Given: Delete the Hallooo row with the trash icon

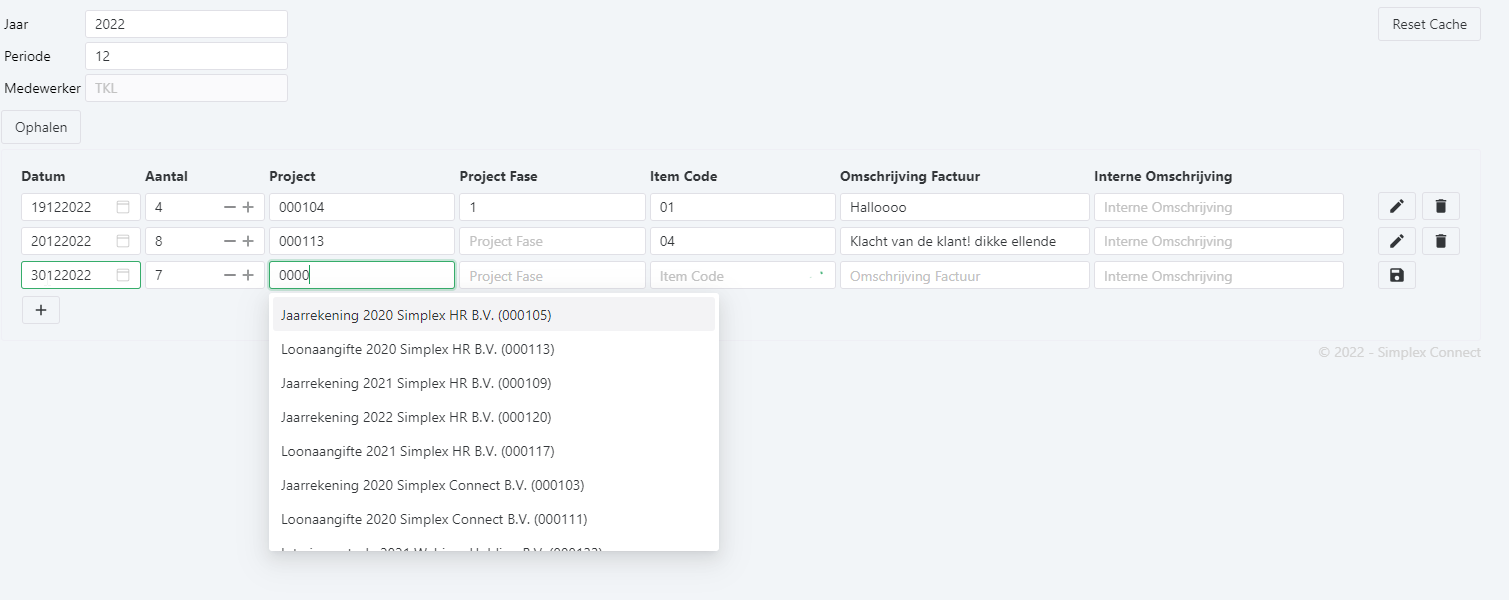Looking at the screenshot, I should 1440,207.
